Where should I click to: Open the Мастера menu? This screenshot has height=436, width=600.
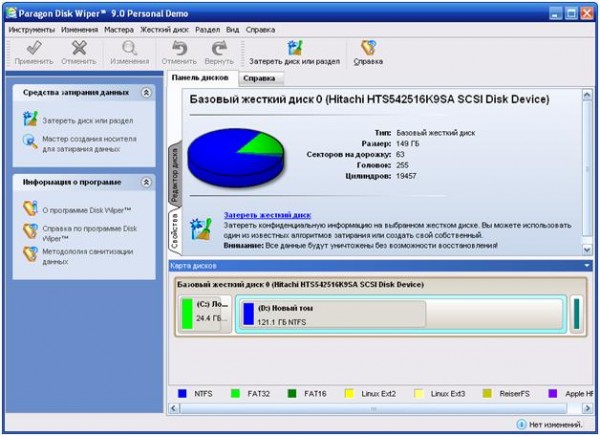119,30
